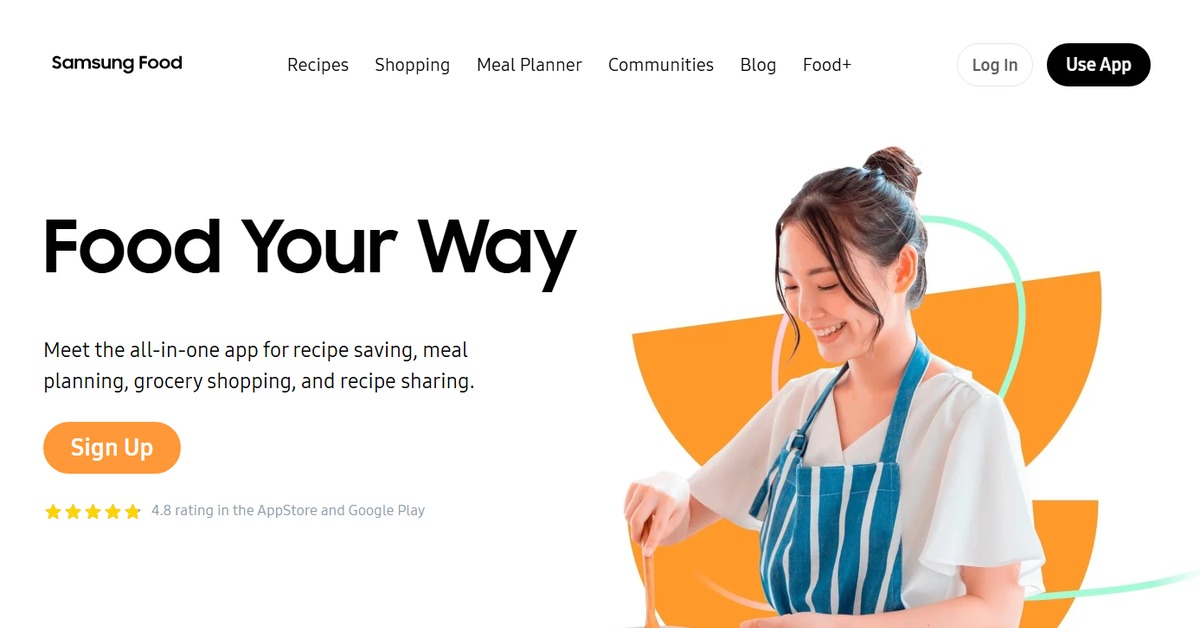The height and width of the screenshot is (628, 1200).
Task: Click the fourth yellow rating star
Action: [113, 511]
